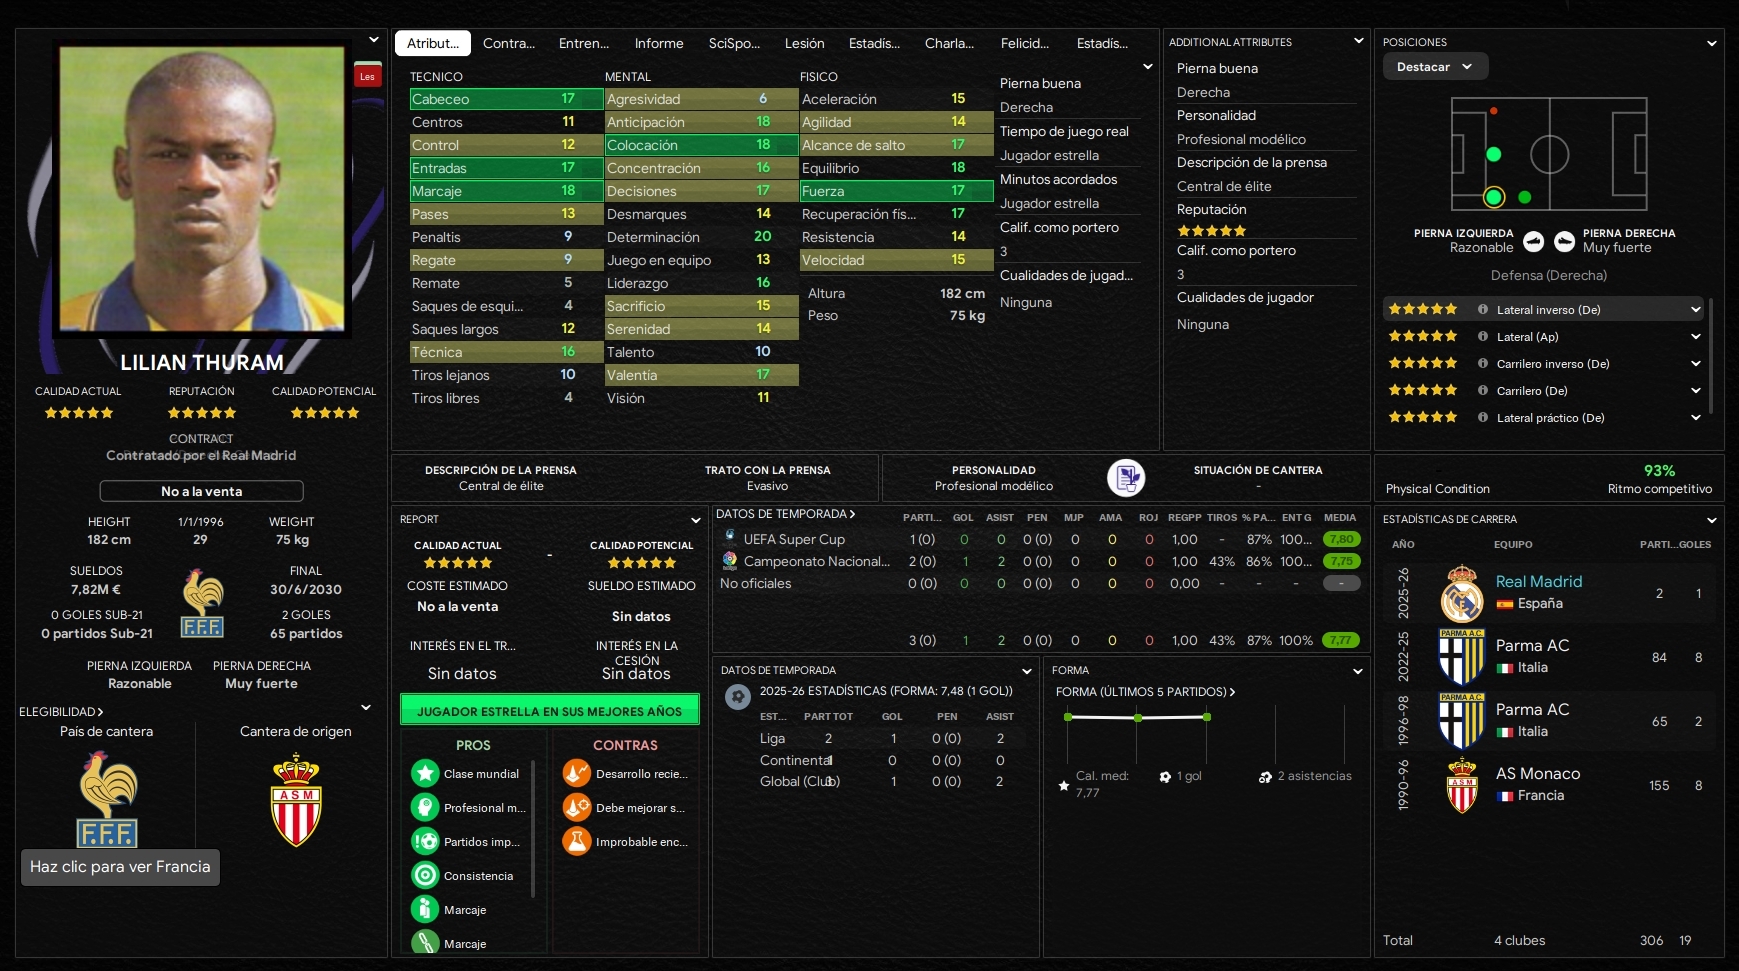Click the Parma AC badge for 1996-98

click(x=1461, y=721)
